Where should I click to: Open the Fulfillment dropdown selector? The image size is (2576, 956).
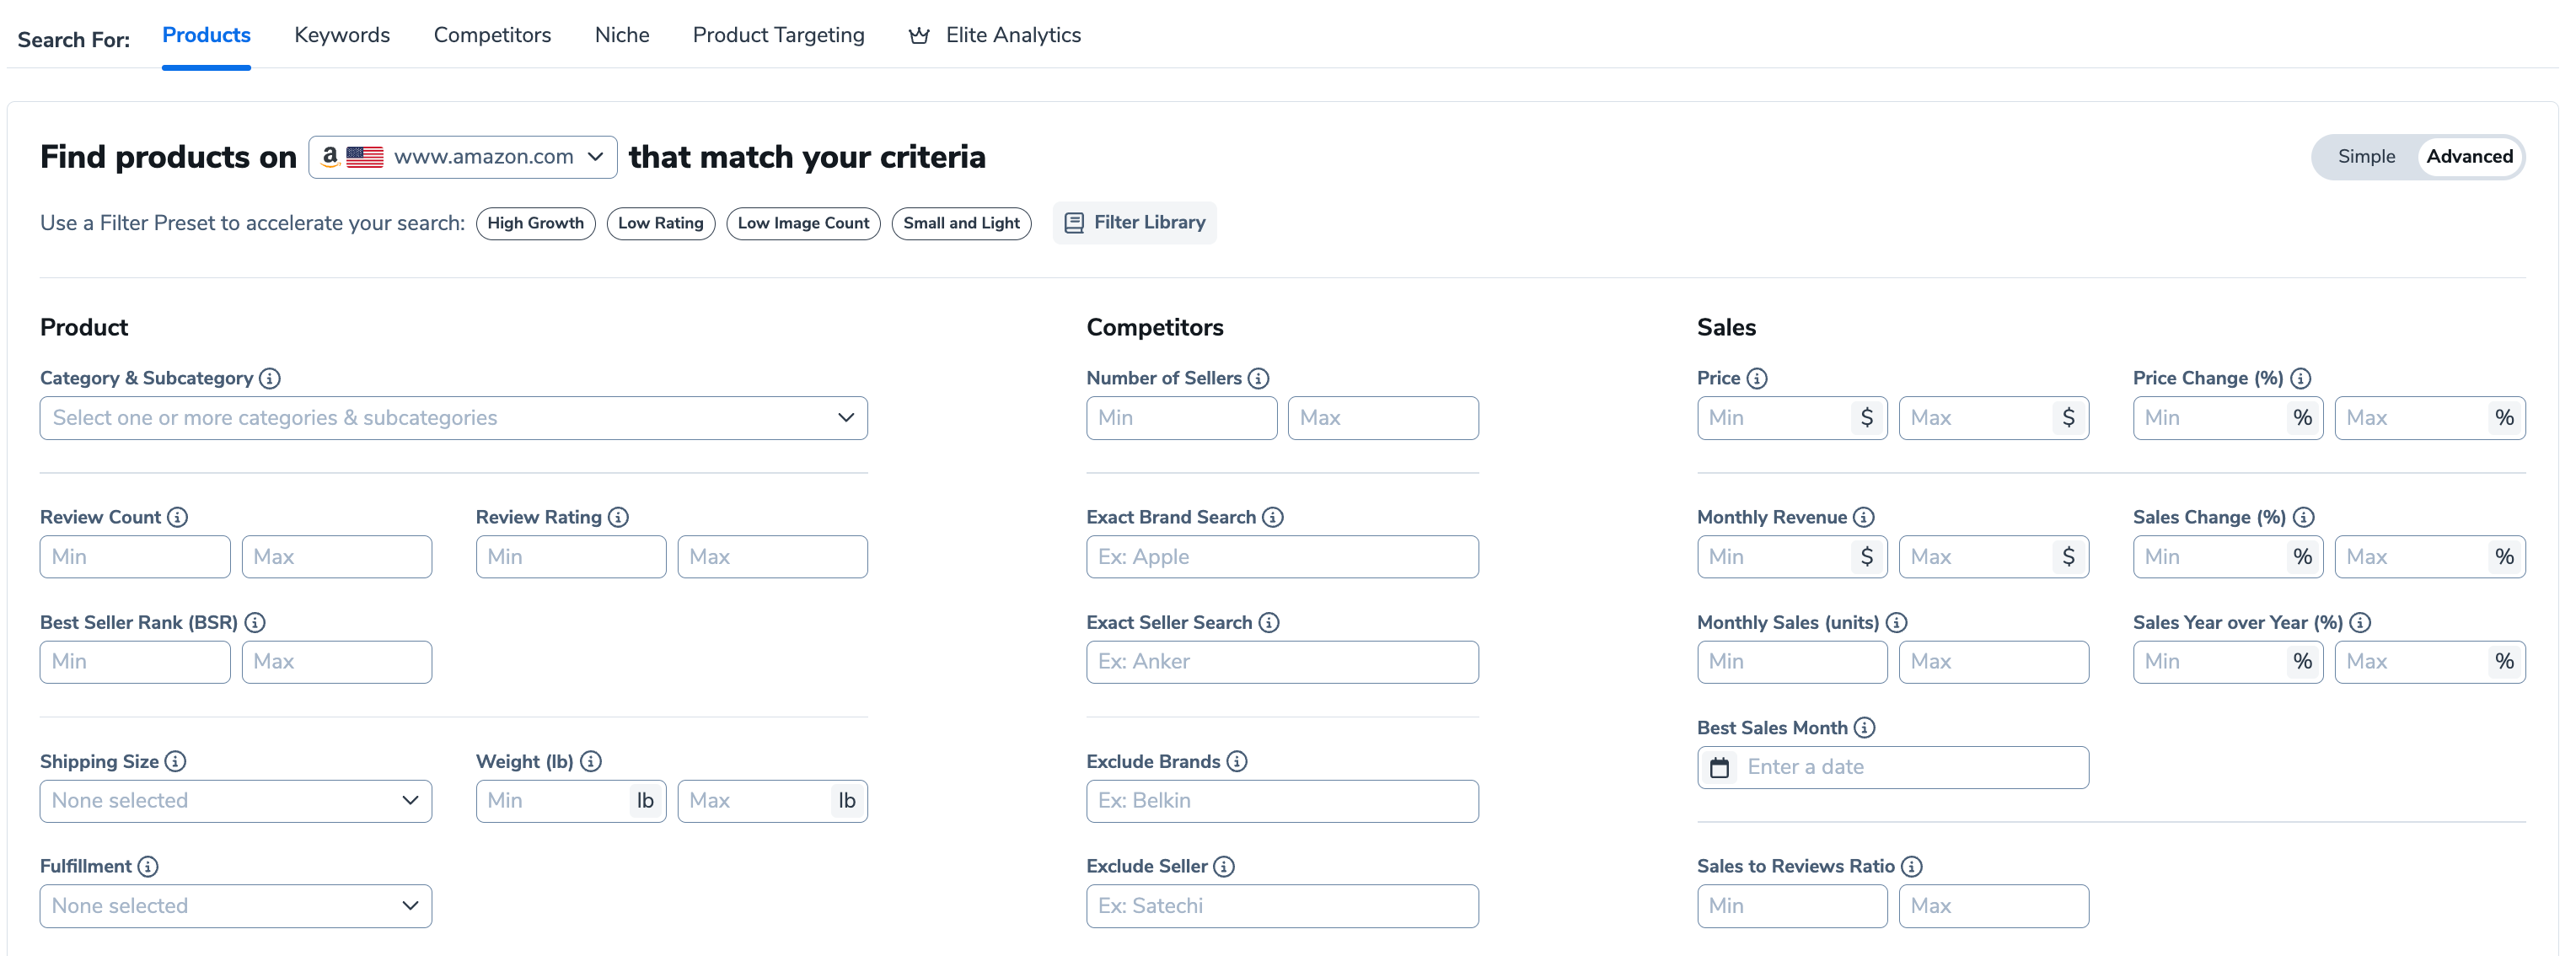(235, 907)
